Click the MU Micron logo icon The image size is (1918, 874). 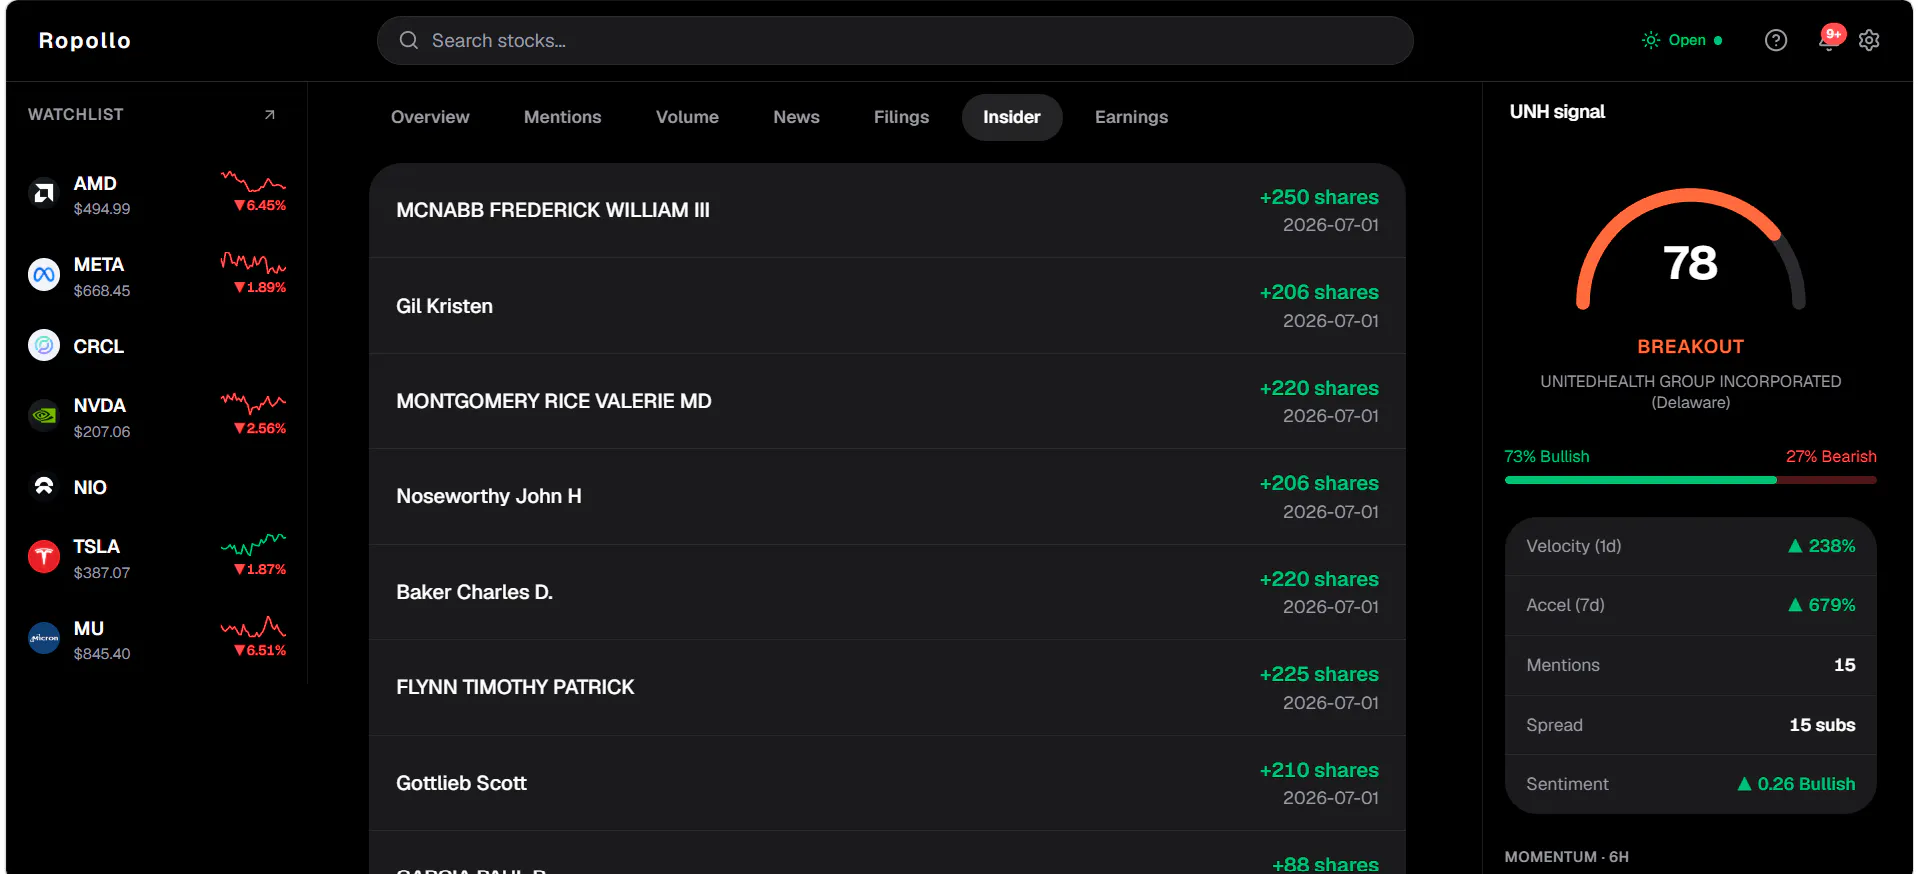(44, 638)
